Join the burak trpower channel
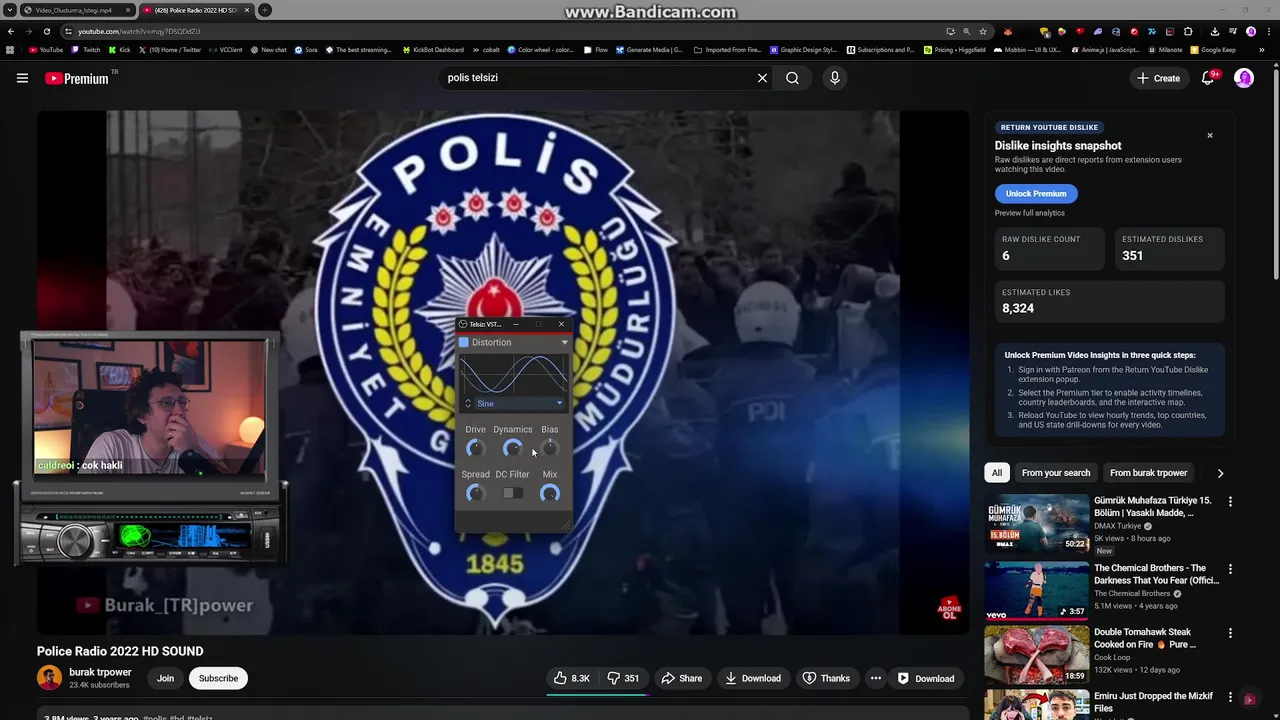This screenshot has height=720, width=1280. tap(165, 678)
